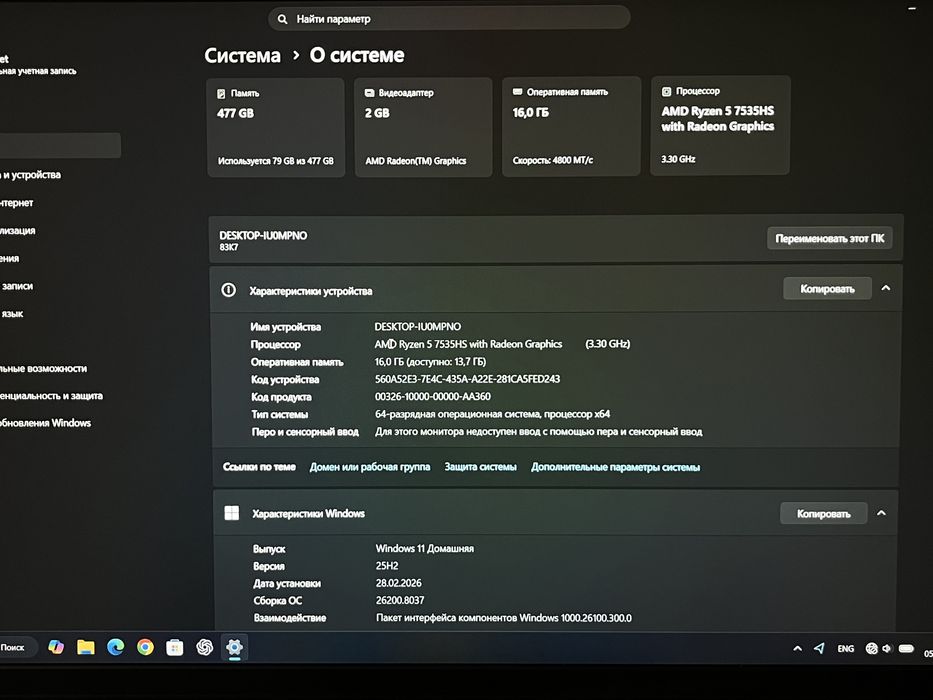Click the magnifier icon in Найти параметр
The width and height of the screenshot is (933, 700).
coord(283,19)
